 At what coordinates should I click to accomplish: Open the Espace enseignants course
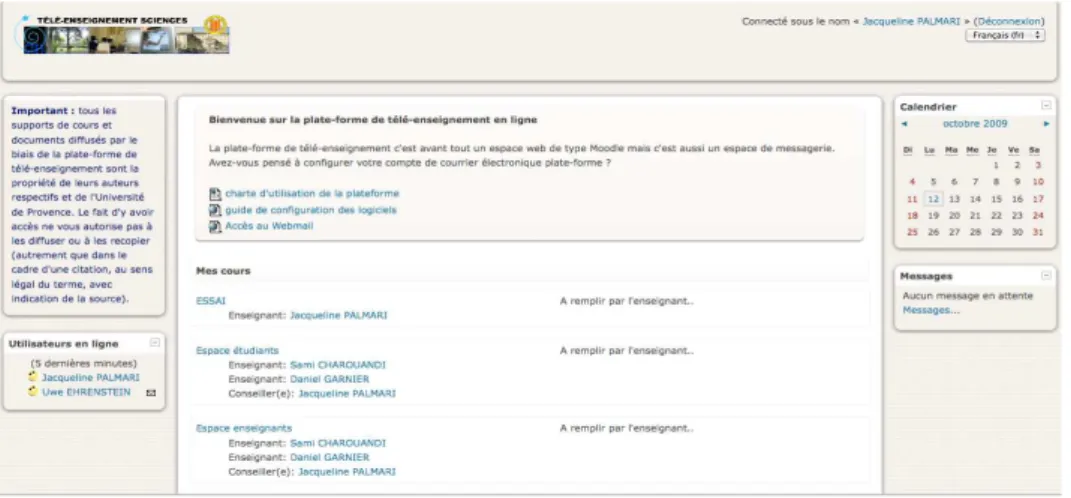tap(244, 428)
